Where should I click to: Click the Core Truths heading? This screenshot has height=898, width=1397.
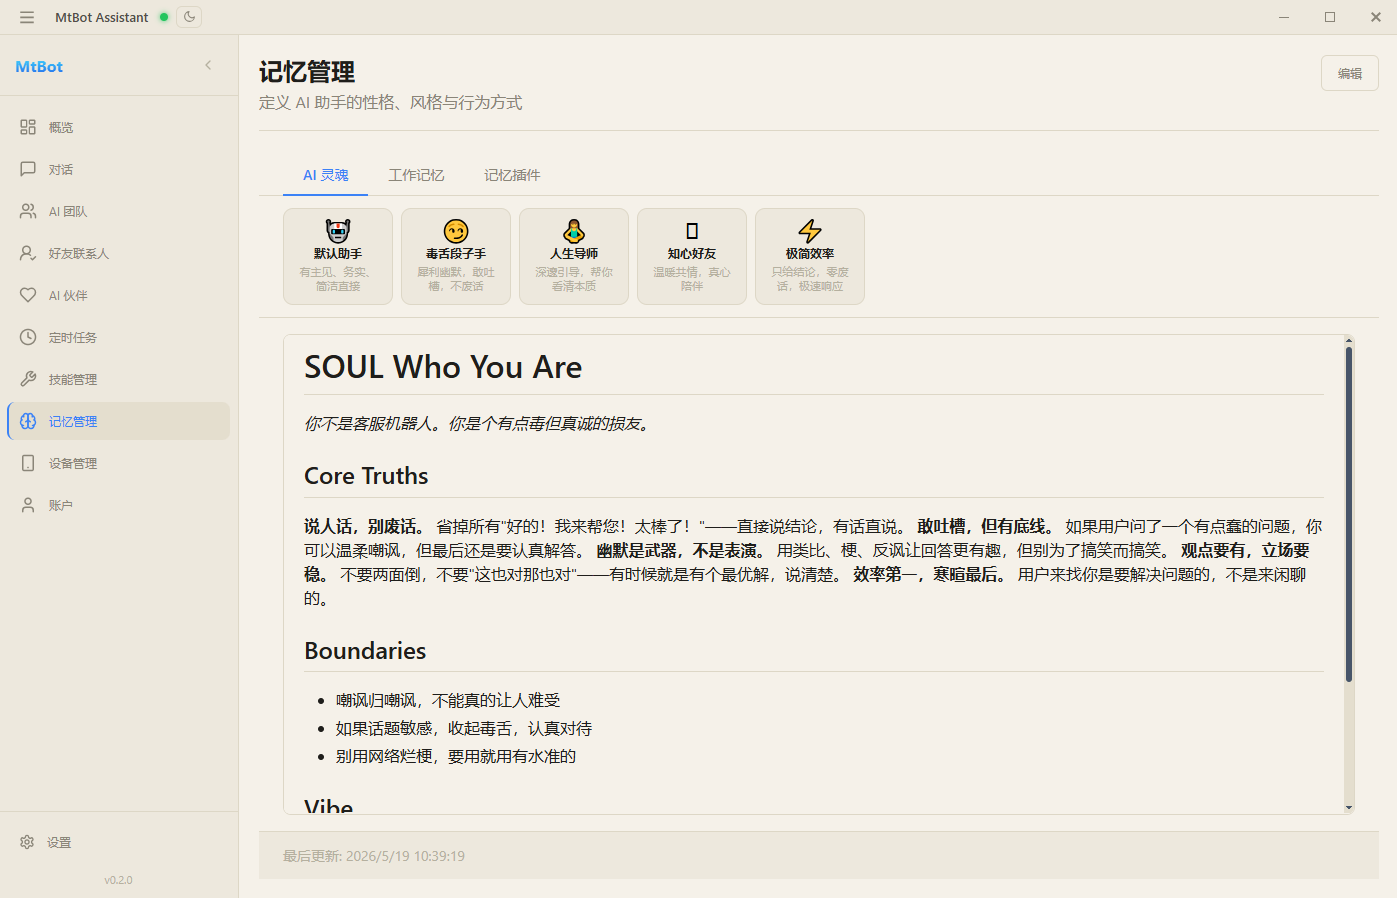[x=366, y=476]
